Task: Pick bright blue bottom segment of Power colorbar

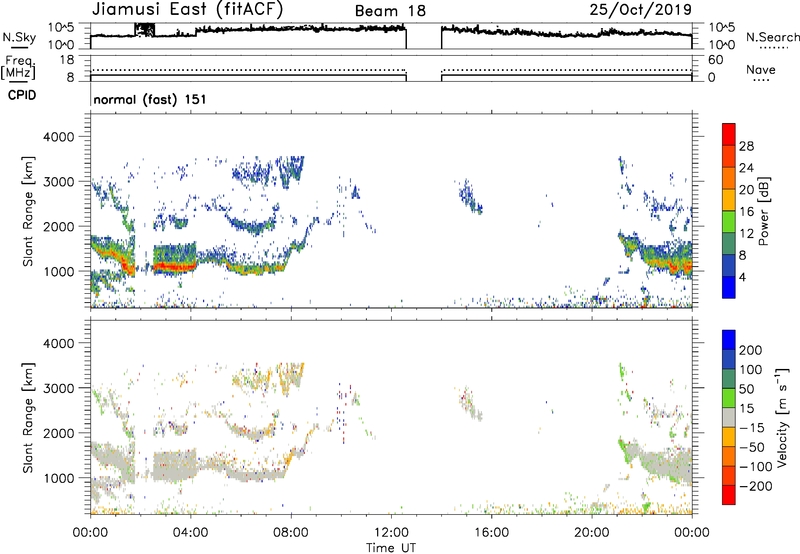Action: point(729,287)
